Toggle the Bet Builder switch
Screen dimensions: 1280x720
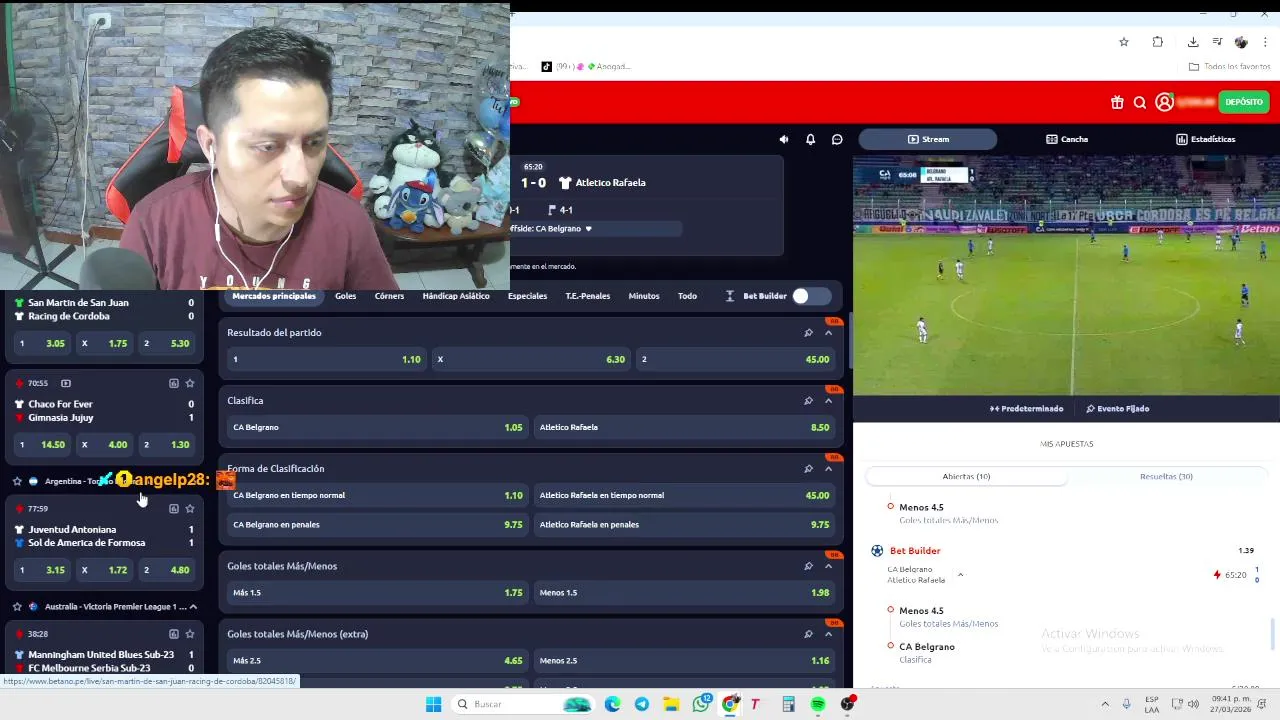coord(811,296)
